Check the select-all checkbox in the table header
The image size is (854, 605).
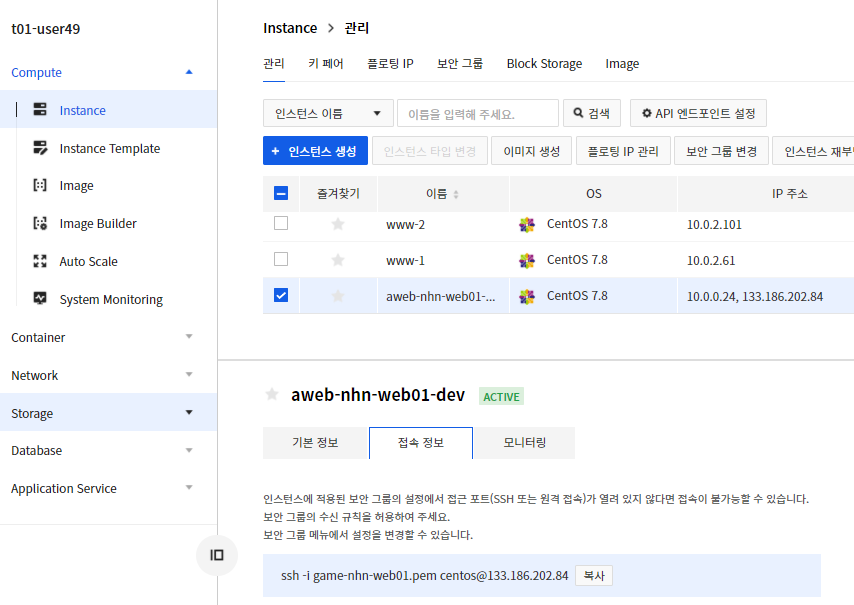[x=281, y=192]
